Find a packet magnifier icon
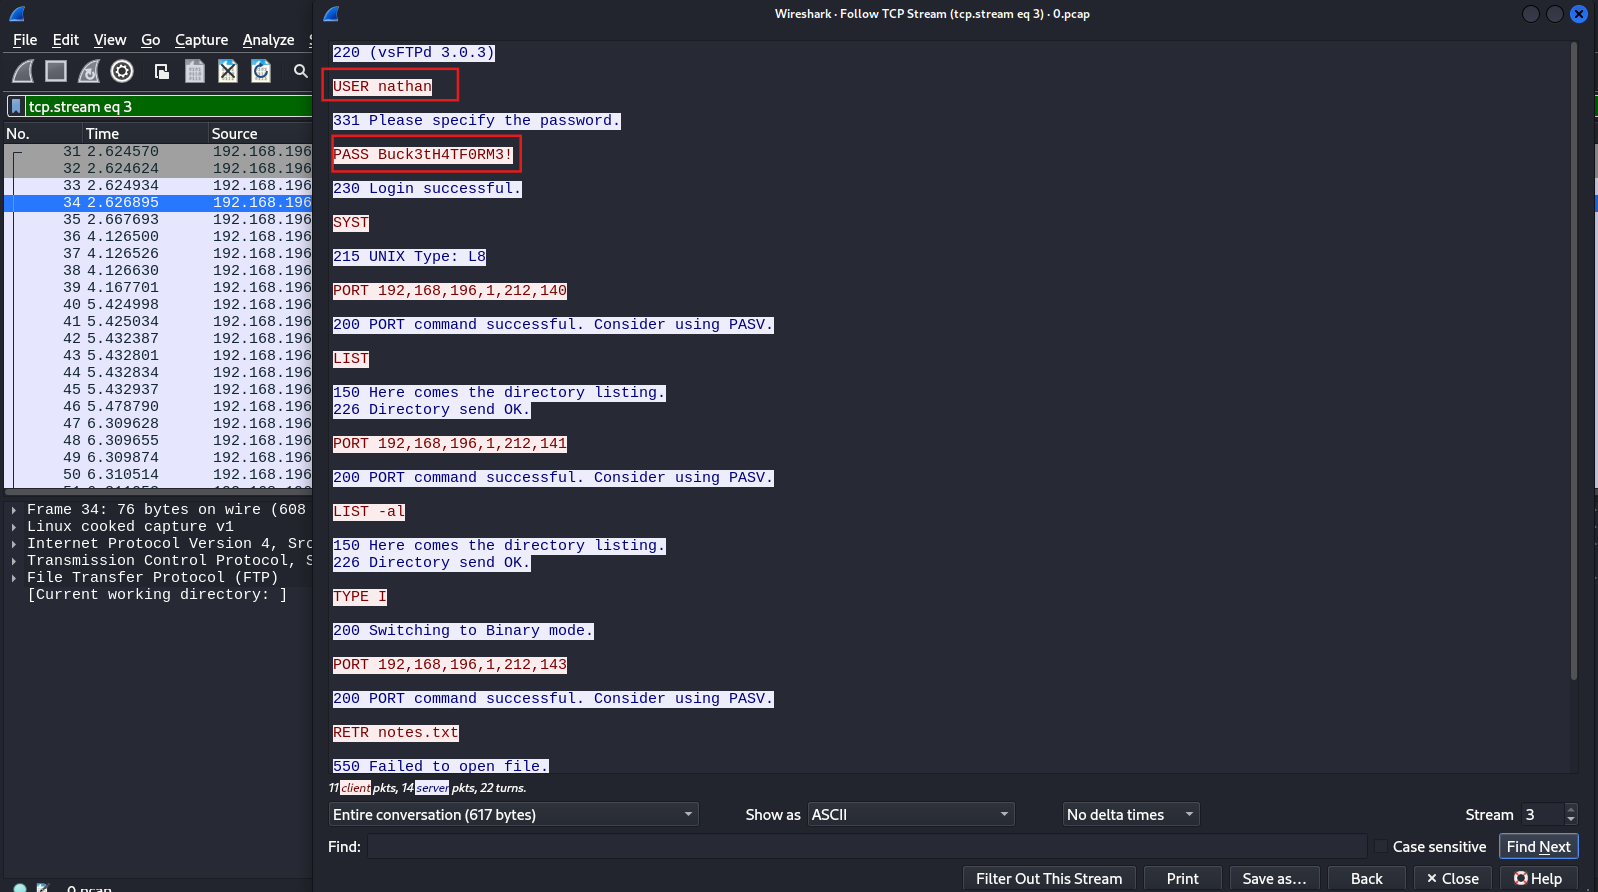1598x892 pixels. click(300, 71)
